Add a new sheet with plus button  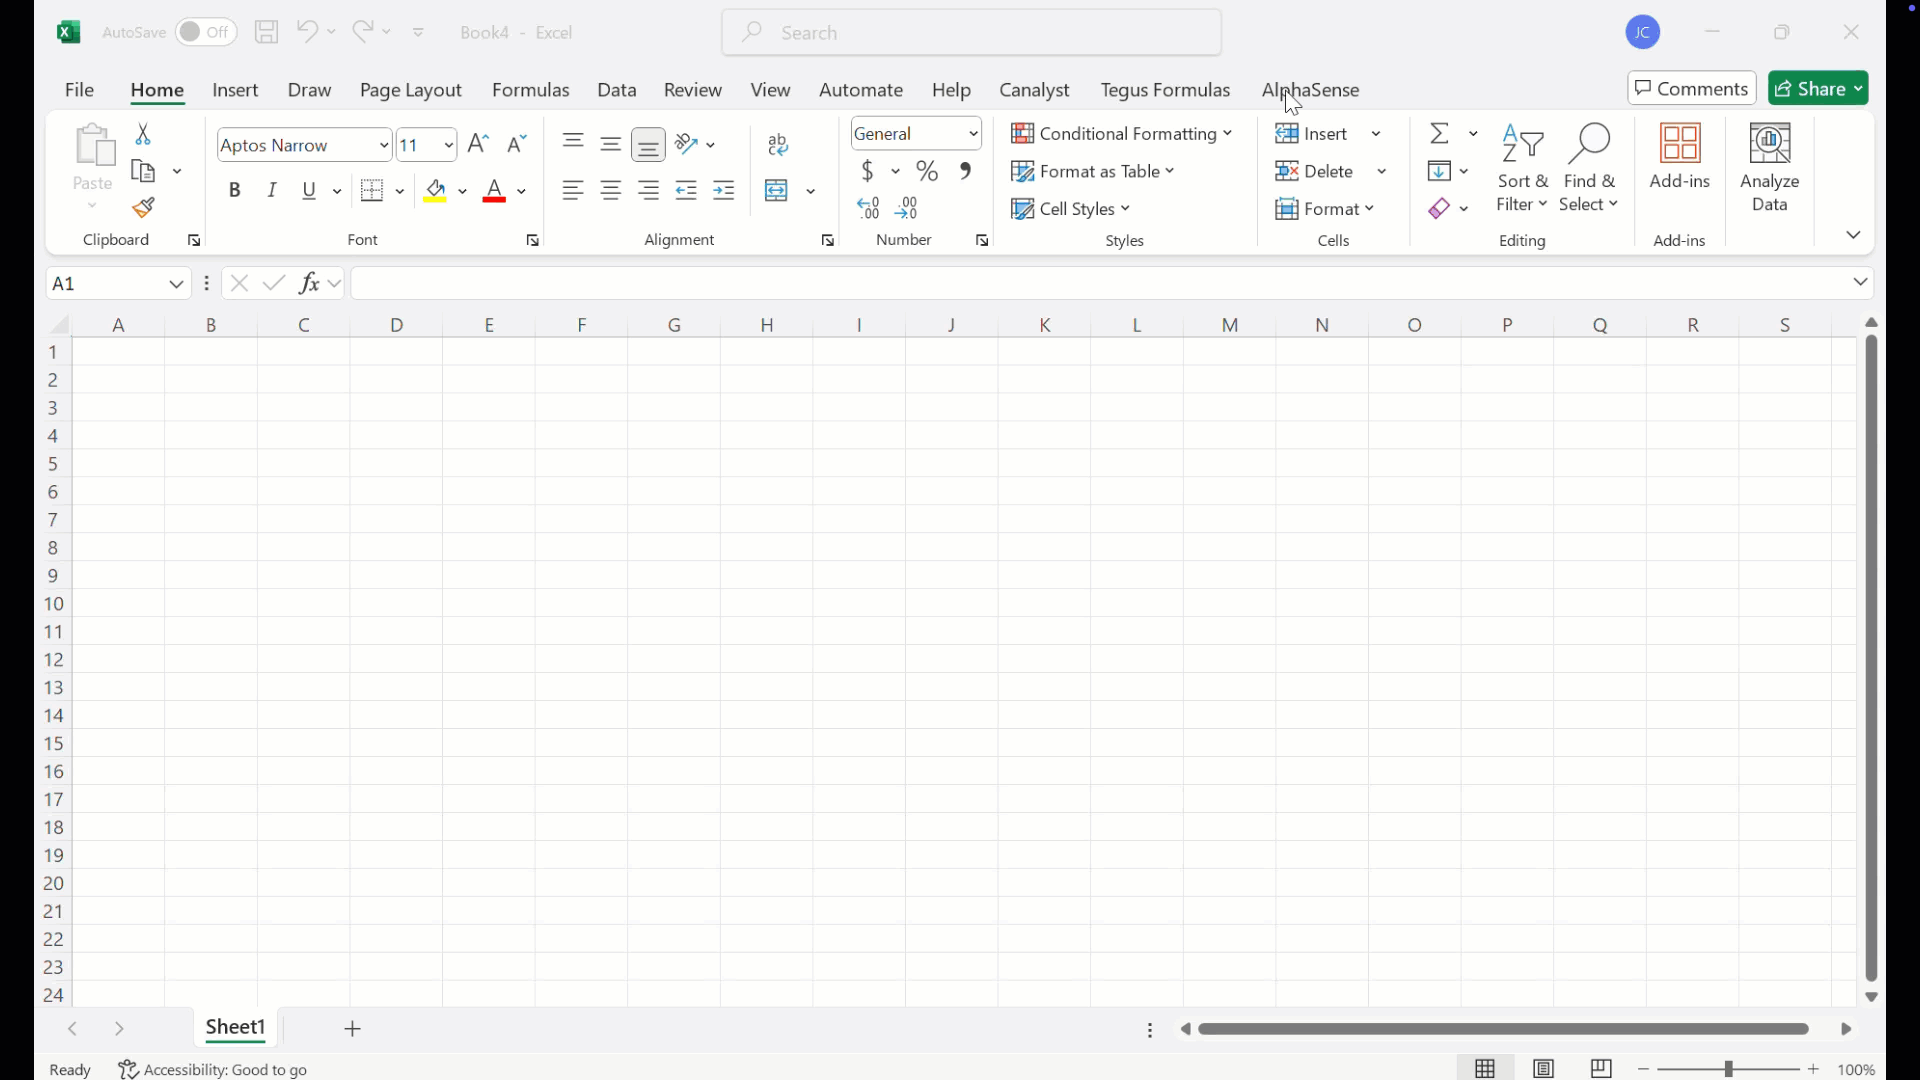353,1029
